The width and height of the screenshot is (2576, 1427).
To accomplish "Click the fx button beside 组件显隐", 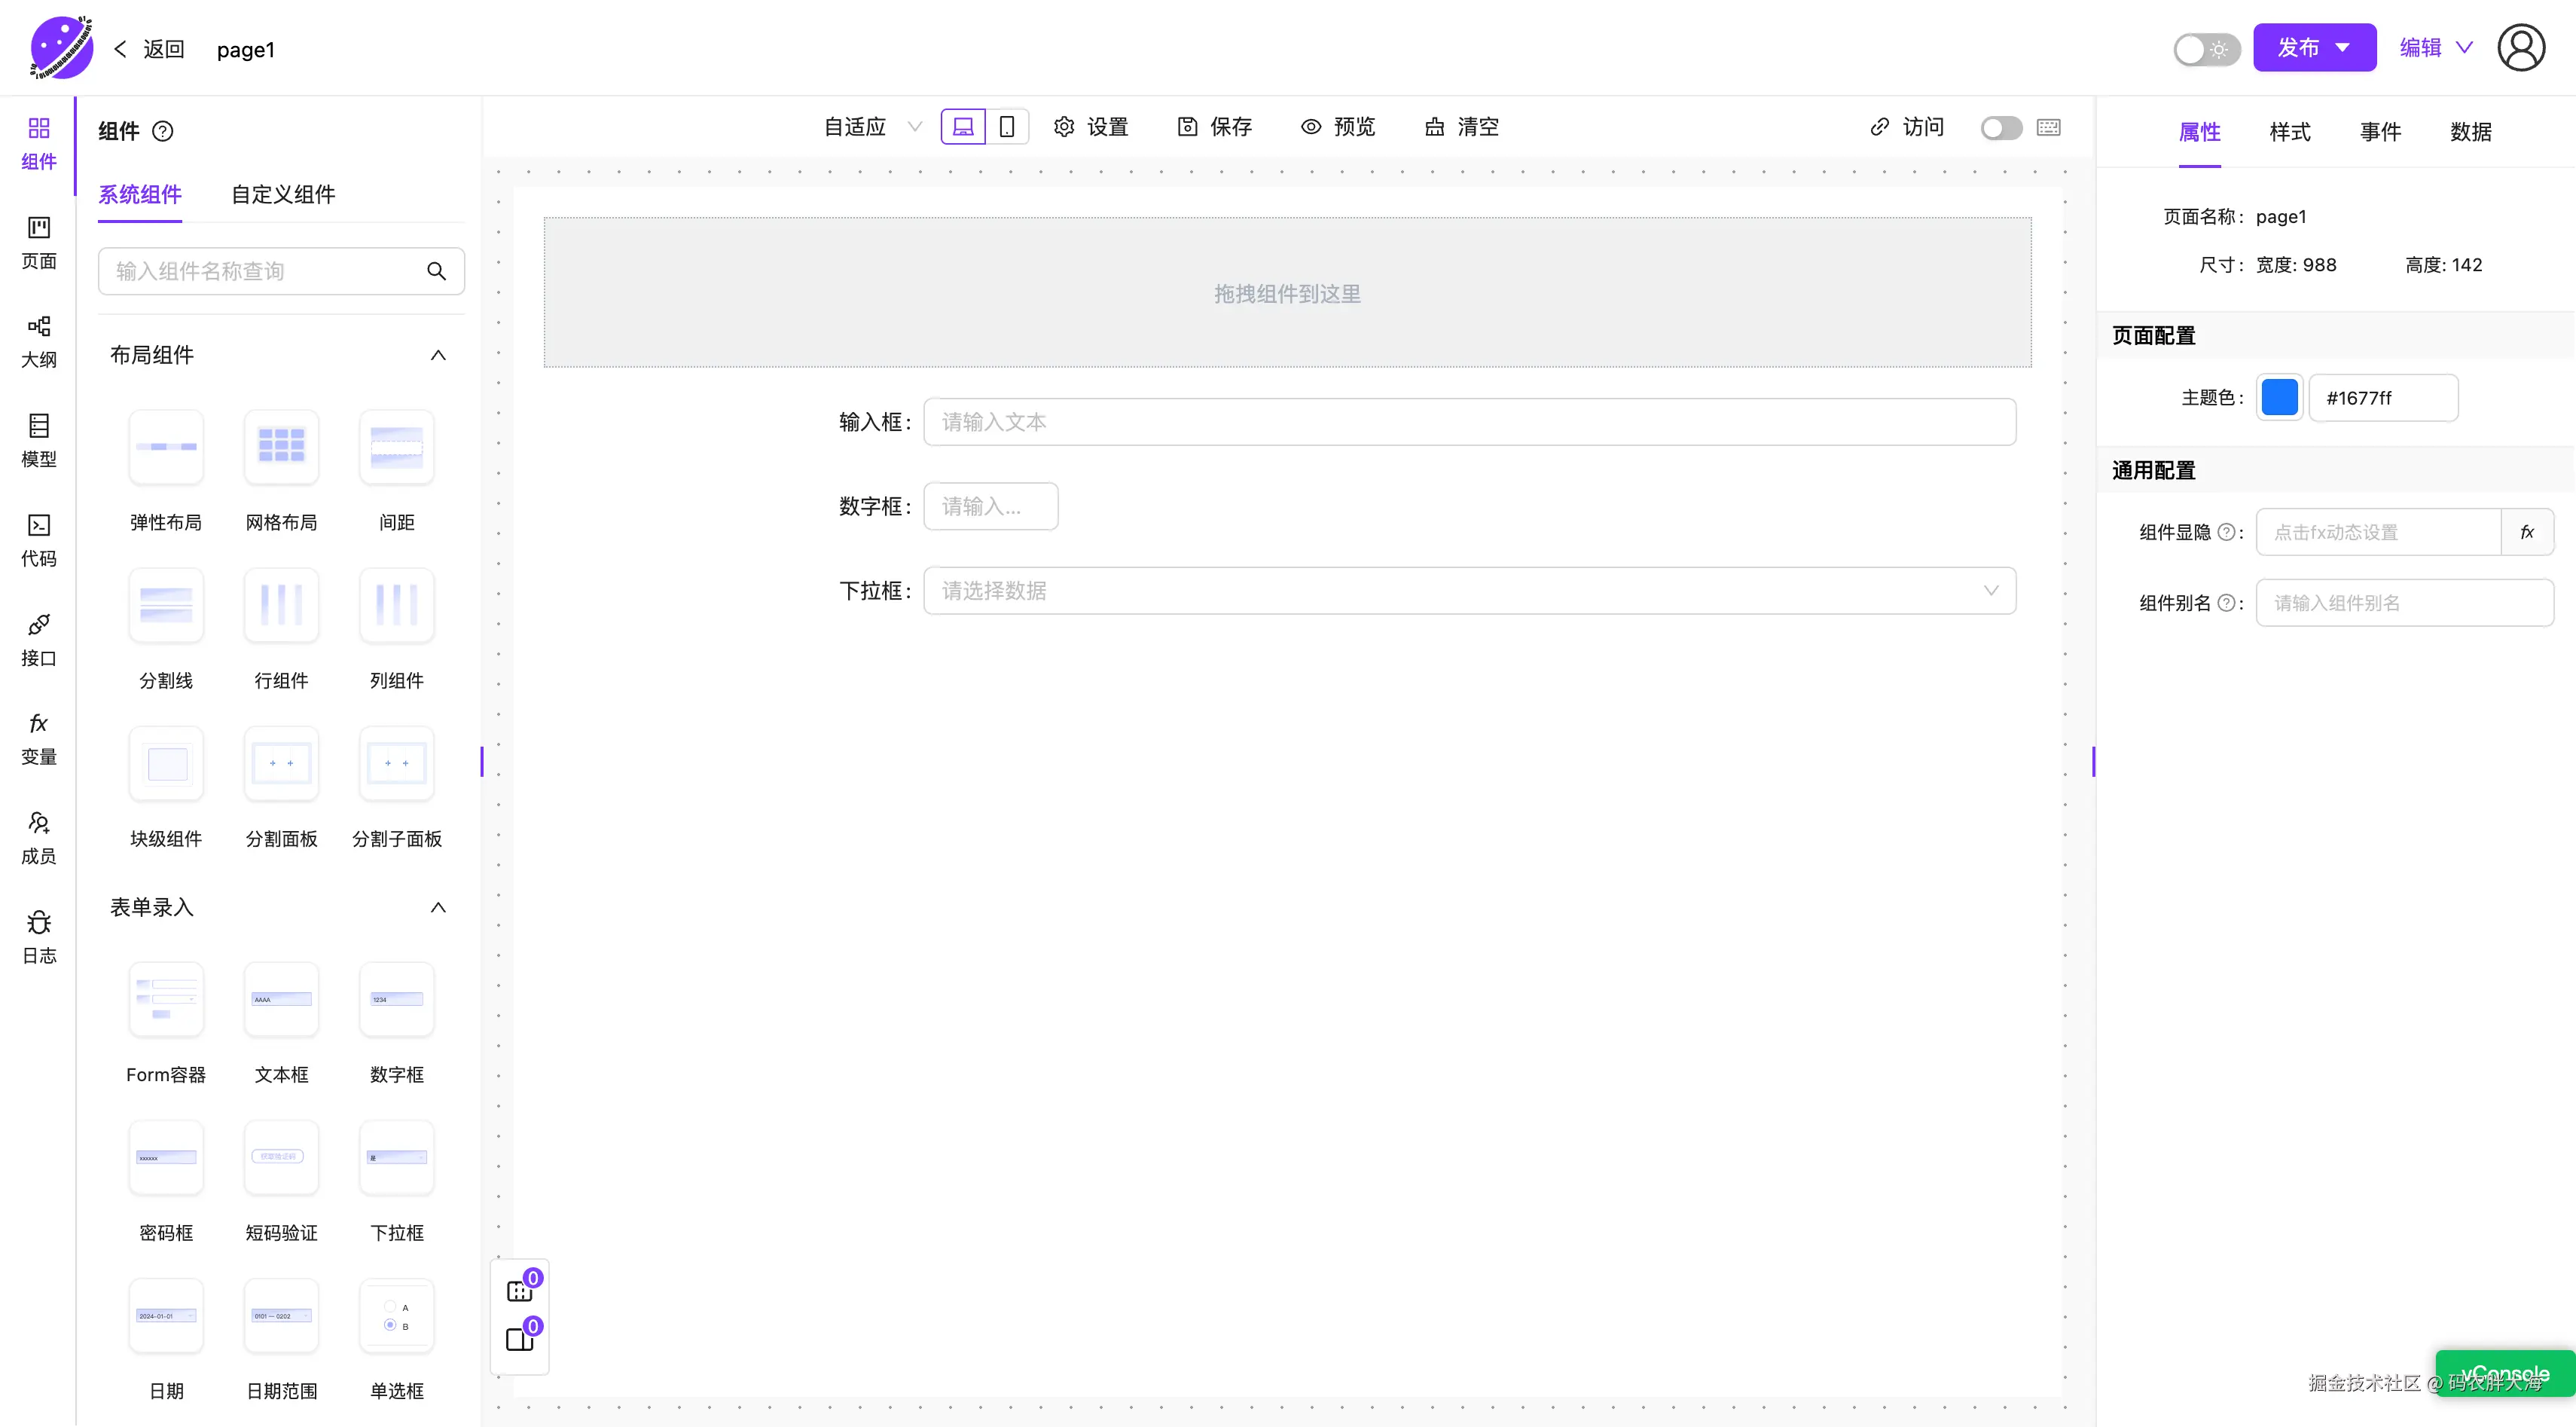I will click(2526, 532).
